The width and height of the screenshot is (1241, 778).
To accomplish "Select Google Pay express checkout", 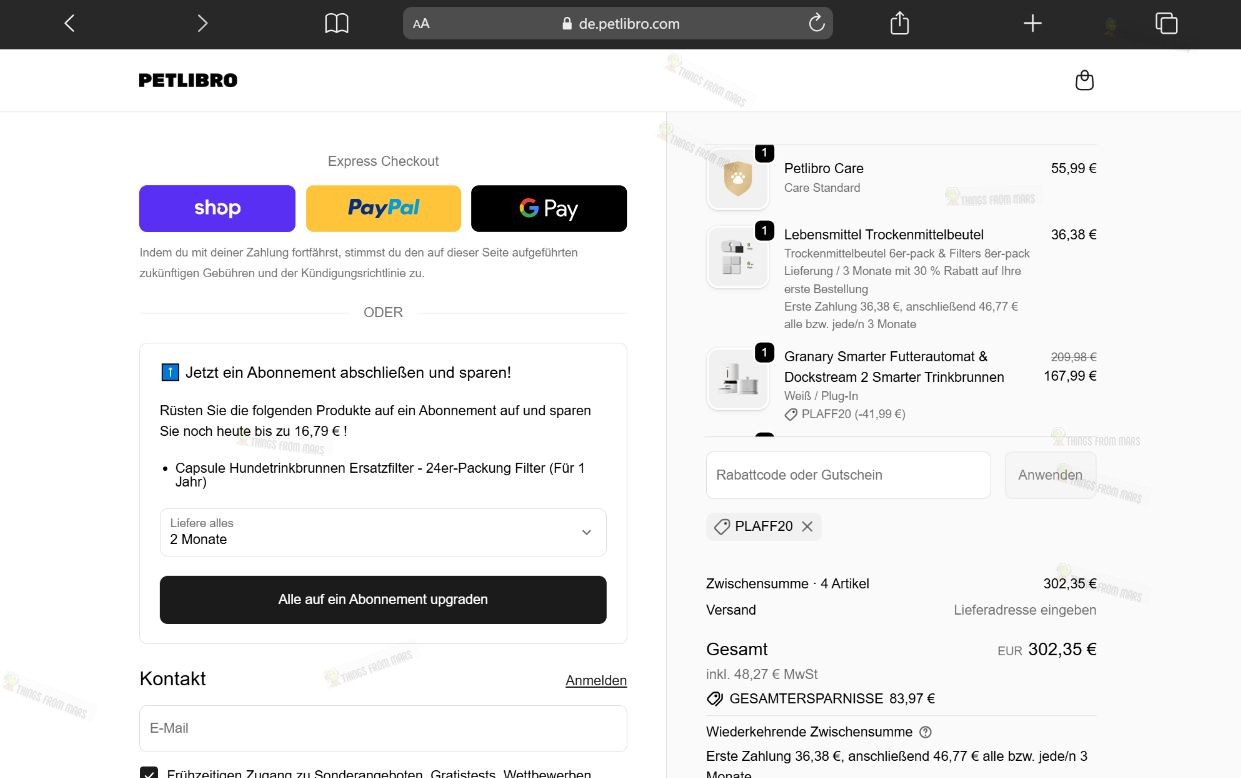I will pos(549,208).
